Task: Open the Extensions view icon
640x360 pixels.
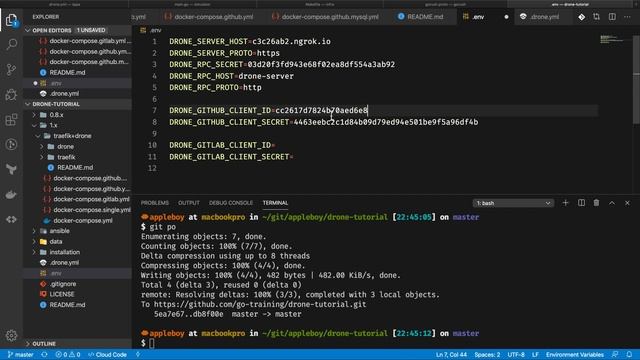Action: tap(11, 120)
